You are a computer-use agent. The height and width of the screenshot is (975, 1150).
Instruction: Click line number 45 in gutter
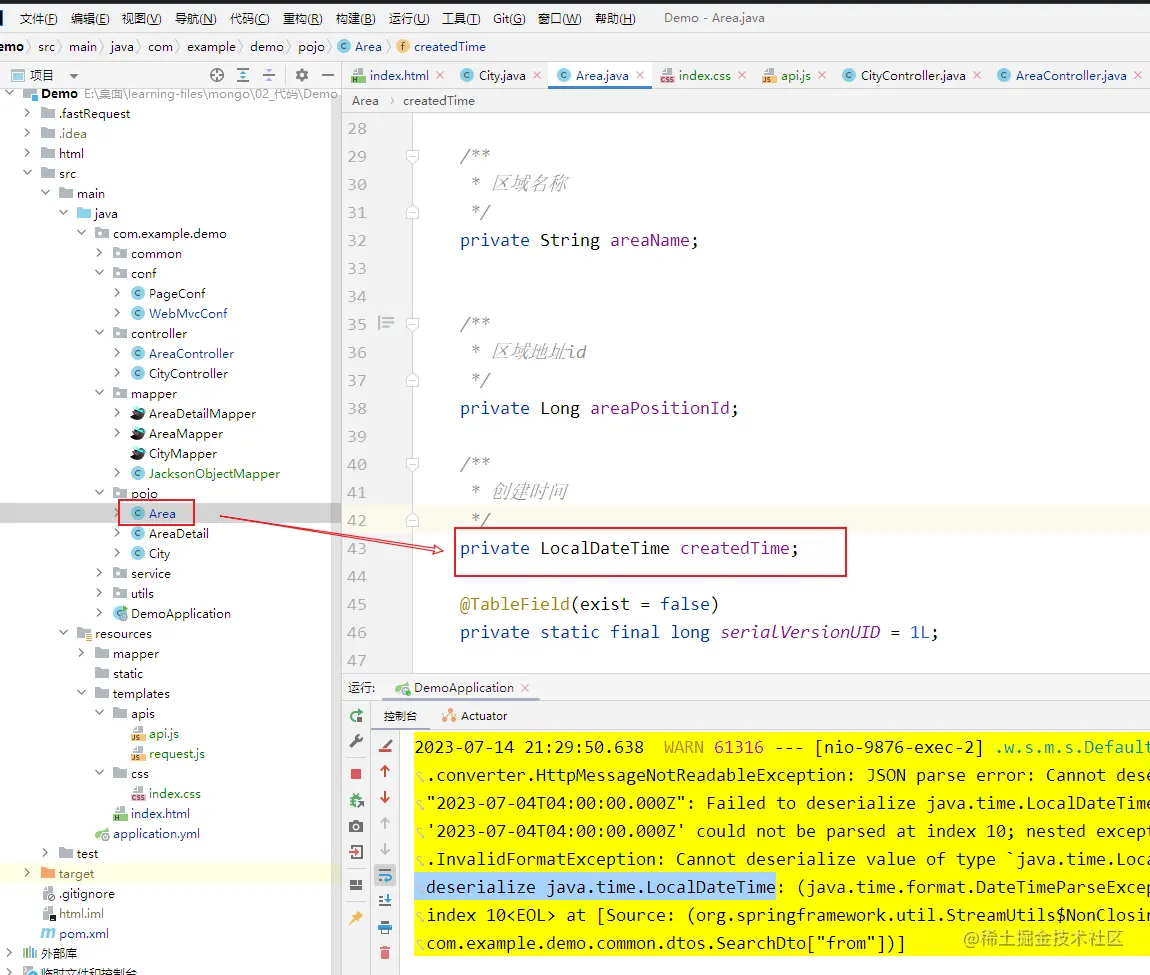(x=357, y=605)
